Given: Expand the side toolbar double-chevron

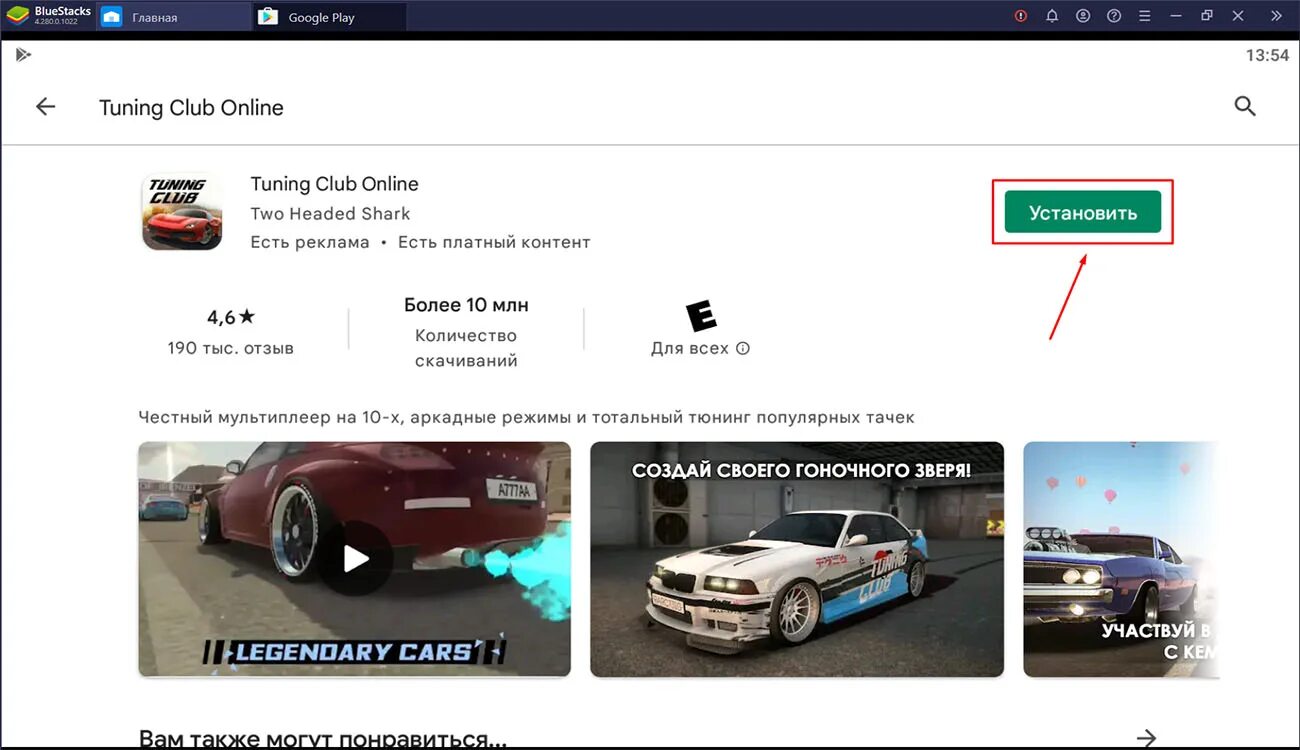Looking at the screenshot, I should (x=1276, y=16).
